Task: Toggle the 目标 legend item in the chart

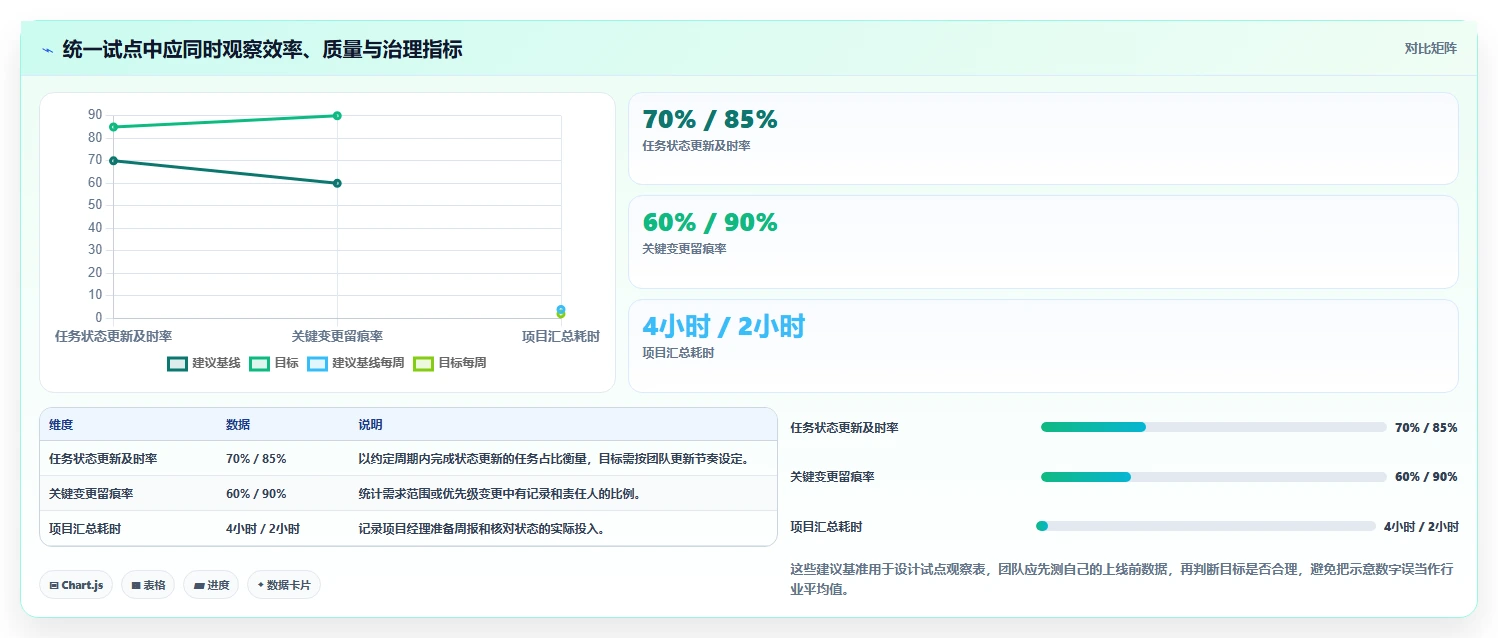Action: 274,363
